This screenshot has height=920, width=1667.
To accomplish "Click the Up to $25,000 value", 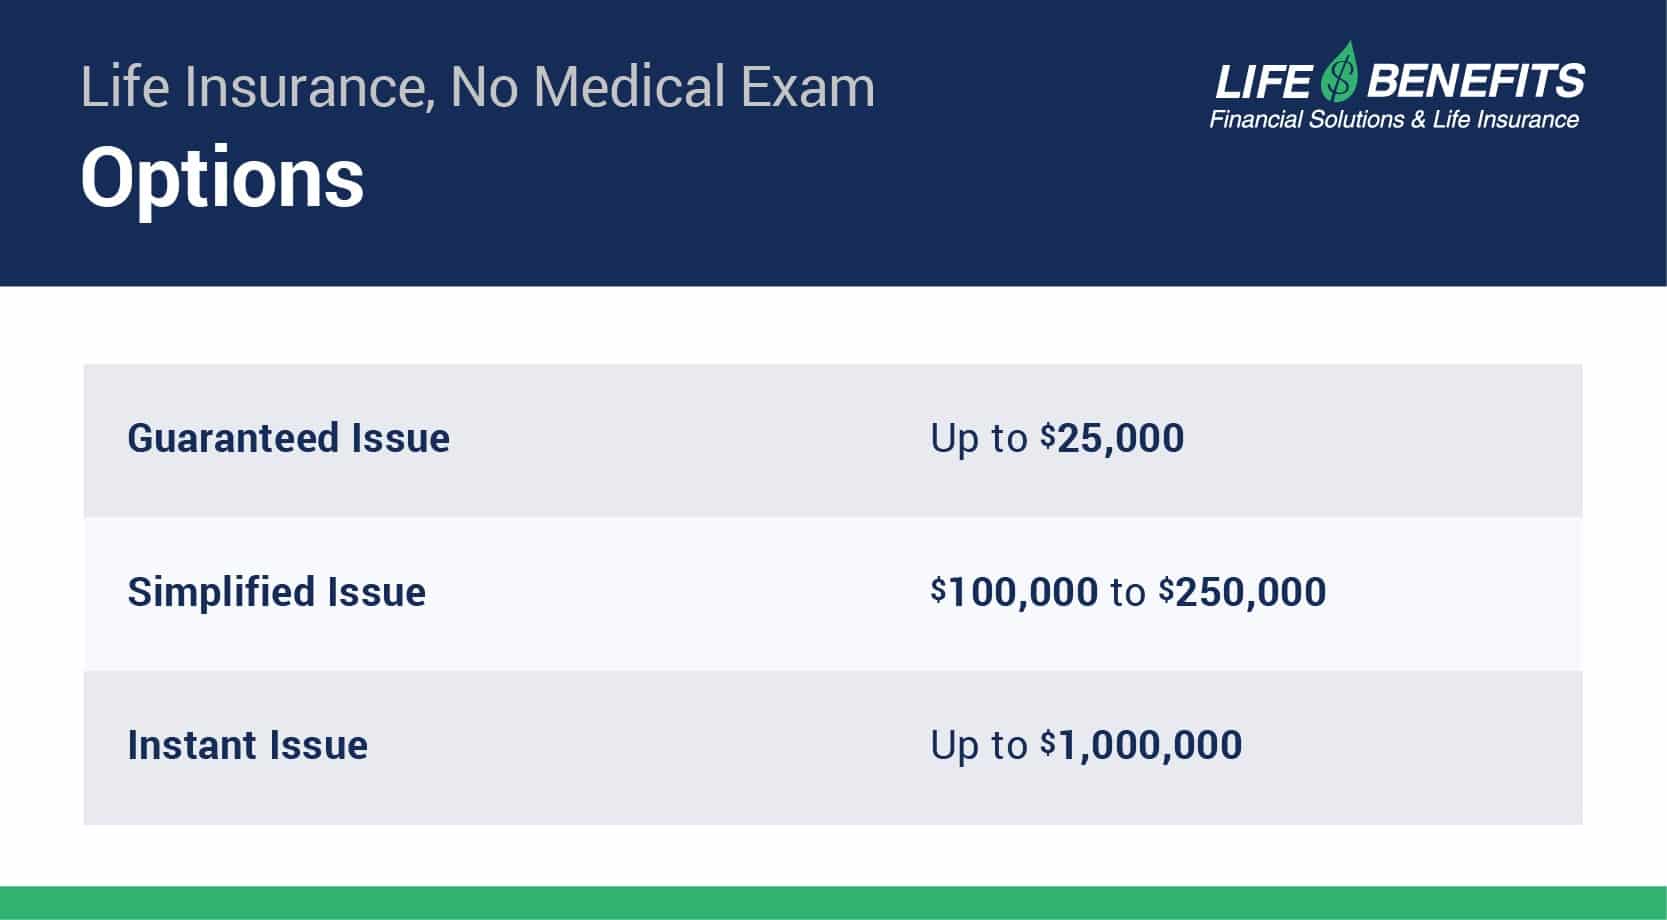I will coord(1057,439).
